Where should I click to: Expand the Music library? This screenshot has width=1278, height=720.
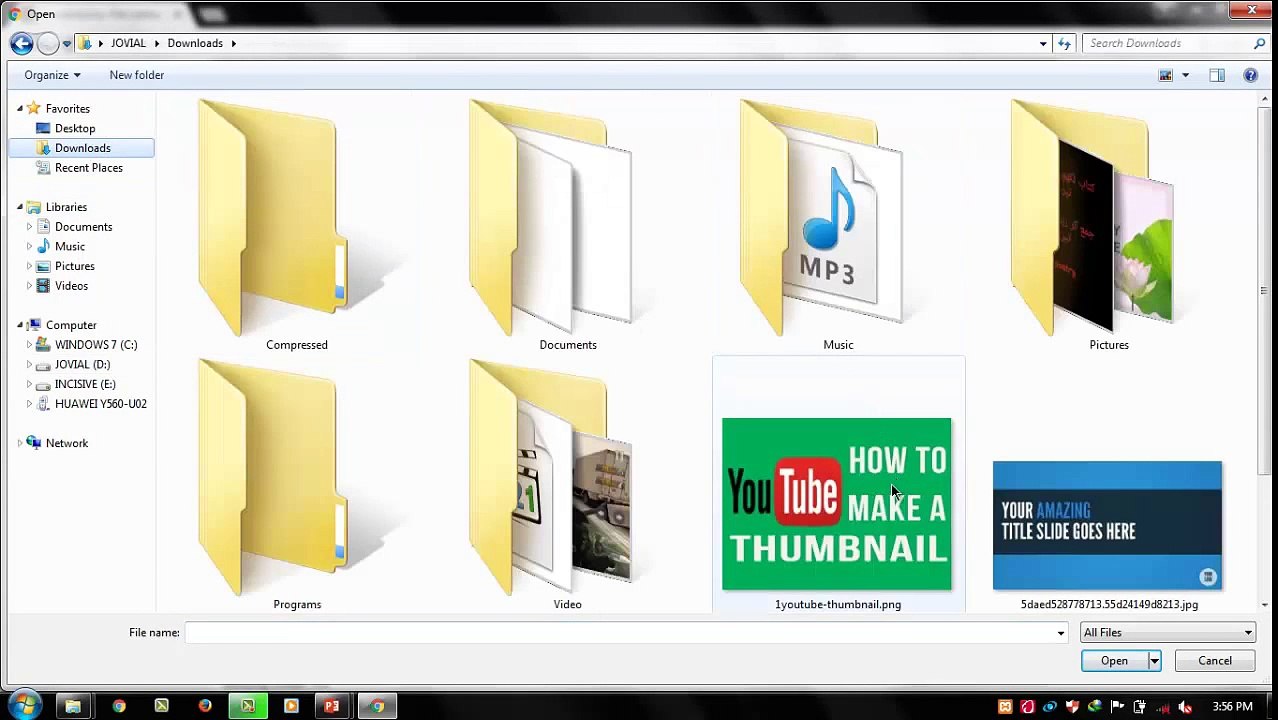tap(29, 246)
